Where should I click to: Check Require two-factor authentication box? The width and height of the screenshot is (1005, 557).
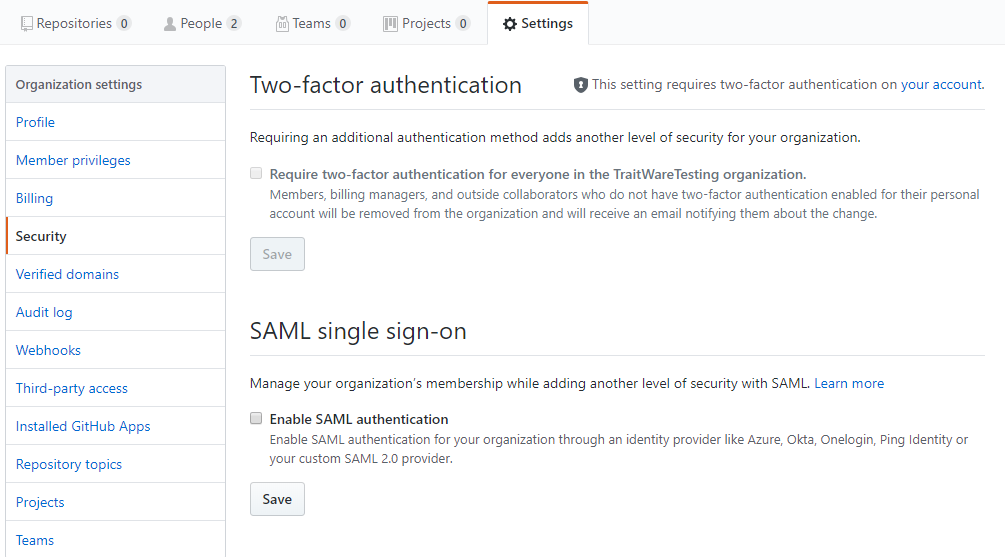coord(256,173)
